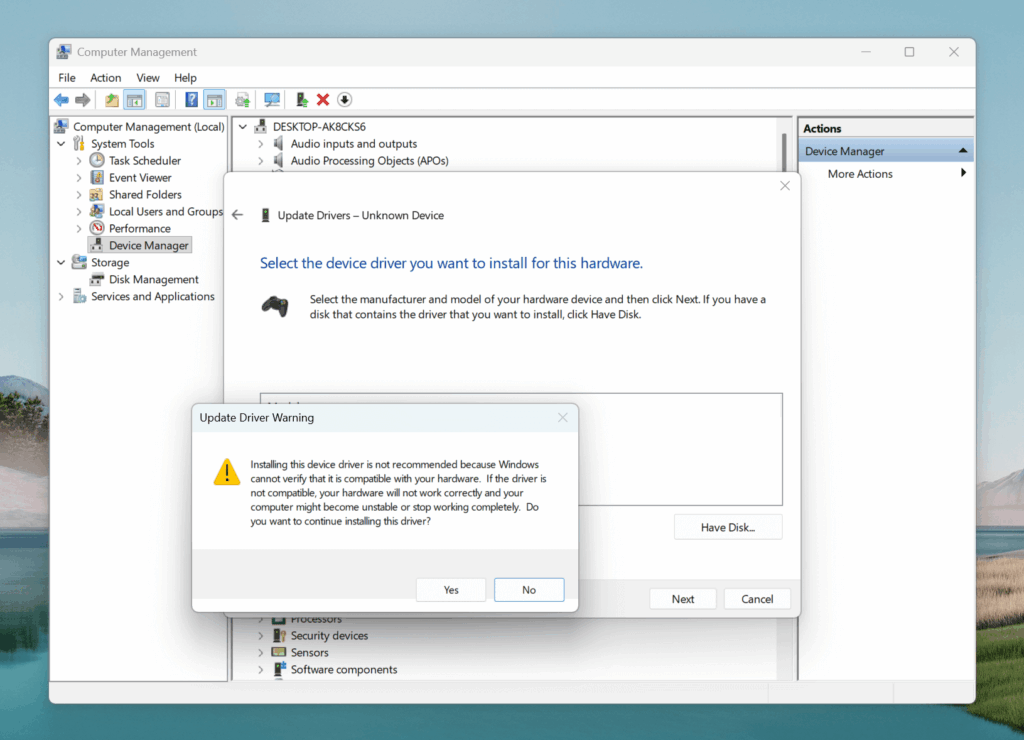1024x740 pixels.
Task: Open the View menu
Action: pyautogui.click(x=148, y=78)
